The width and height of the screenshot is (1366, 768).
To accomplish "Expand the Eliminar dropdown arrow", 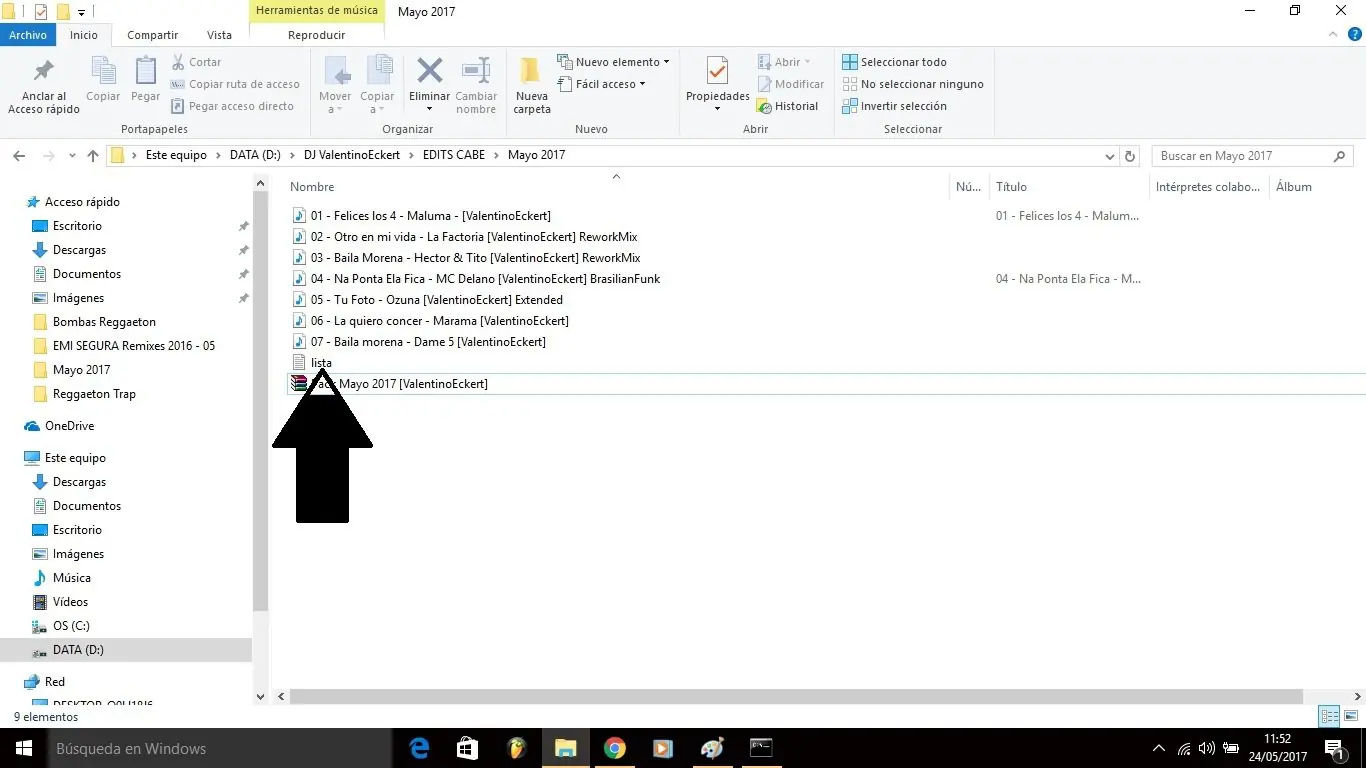I will (x=430, y=109).
